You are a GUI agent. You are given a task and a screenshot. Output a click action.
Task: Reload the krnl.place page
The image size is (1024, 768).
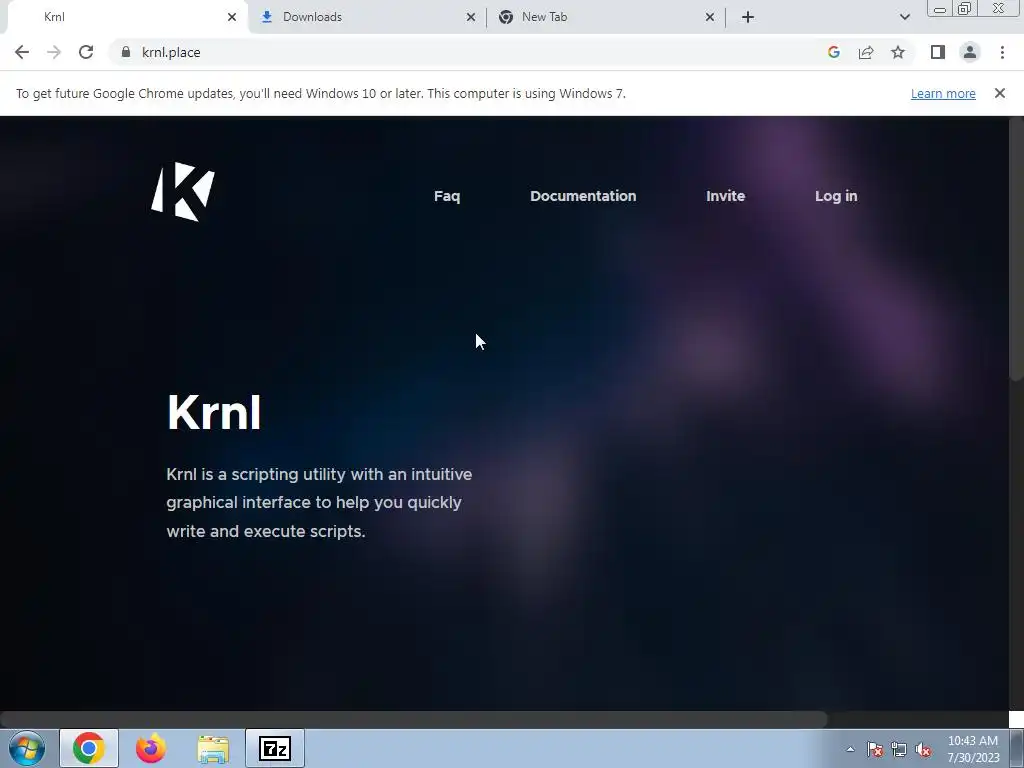click(86, 52)
